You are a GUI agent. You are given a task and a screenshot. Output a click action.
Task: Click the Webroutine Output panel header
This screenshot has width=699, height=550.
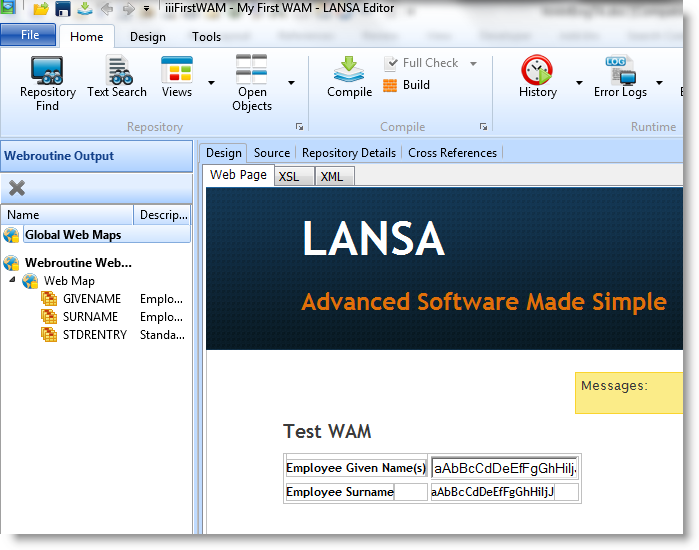point(96,156)
